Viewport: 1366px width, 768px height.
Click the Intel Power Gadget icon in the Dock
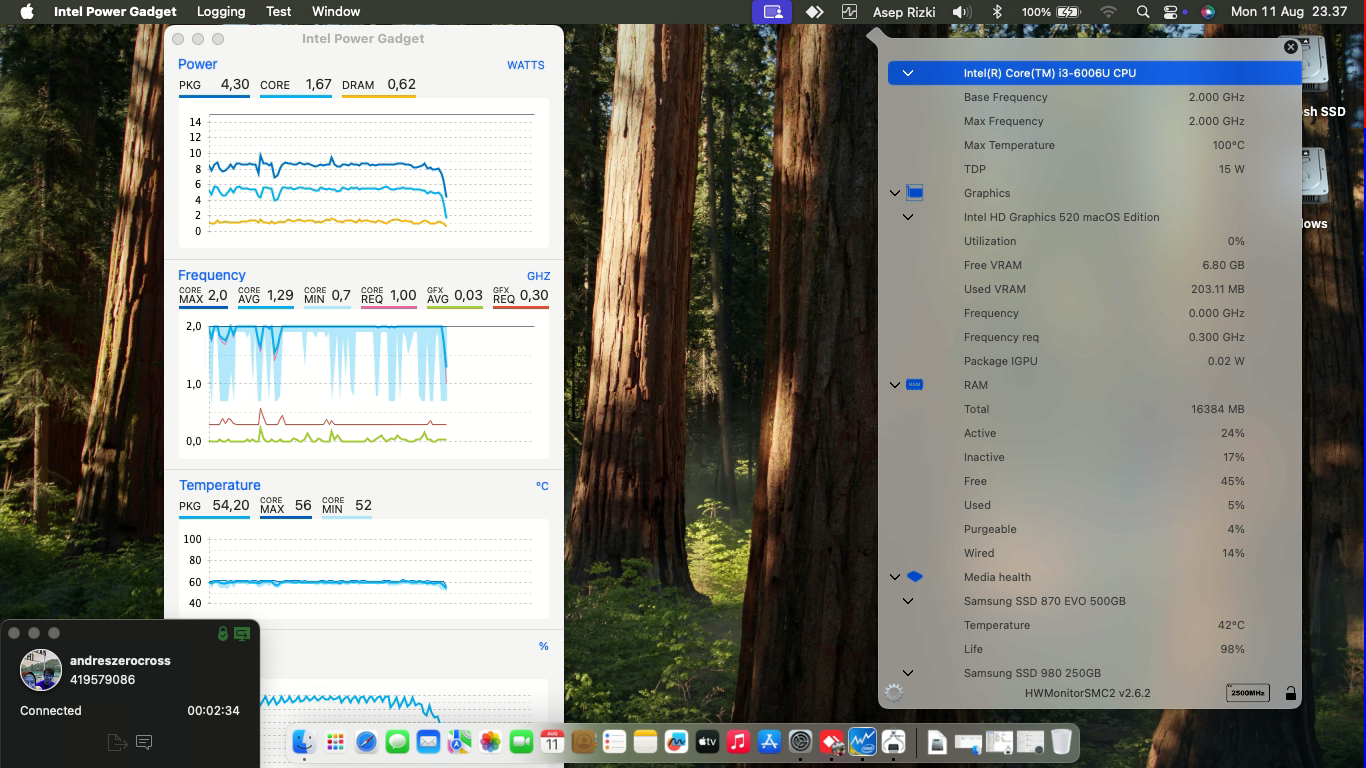coord(861,742)
